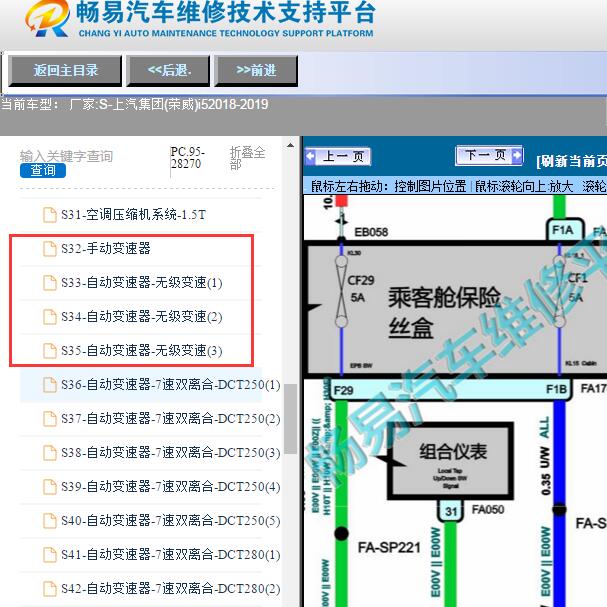Click the 刷新当前页 refresh link
Screen dimensions: 607x607
[x=572, y=161]
